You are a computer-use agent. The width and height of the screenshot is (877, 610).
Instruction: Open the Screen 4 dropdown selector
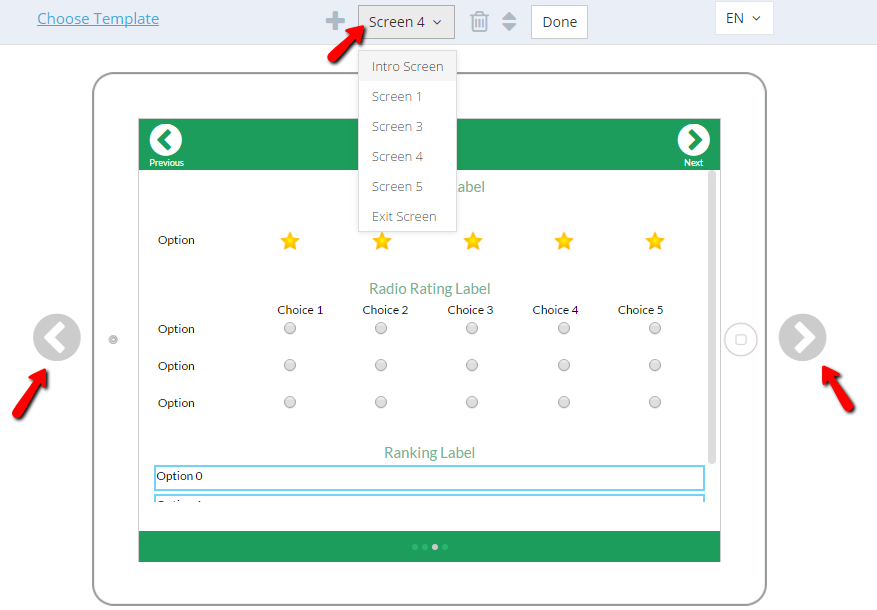(406, 22)
